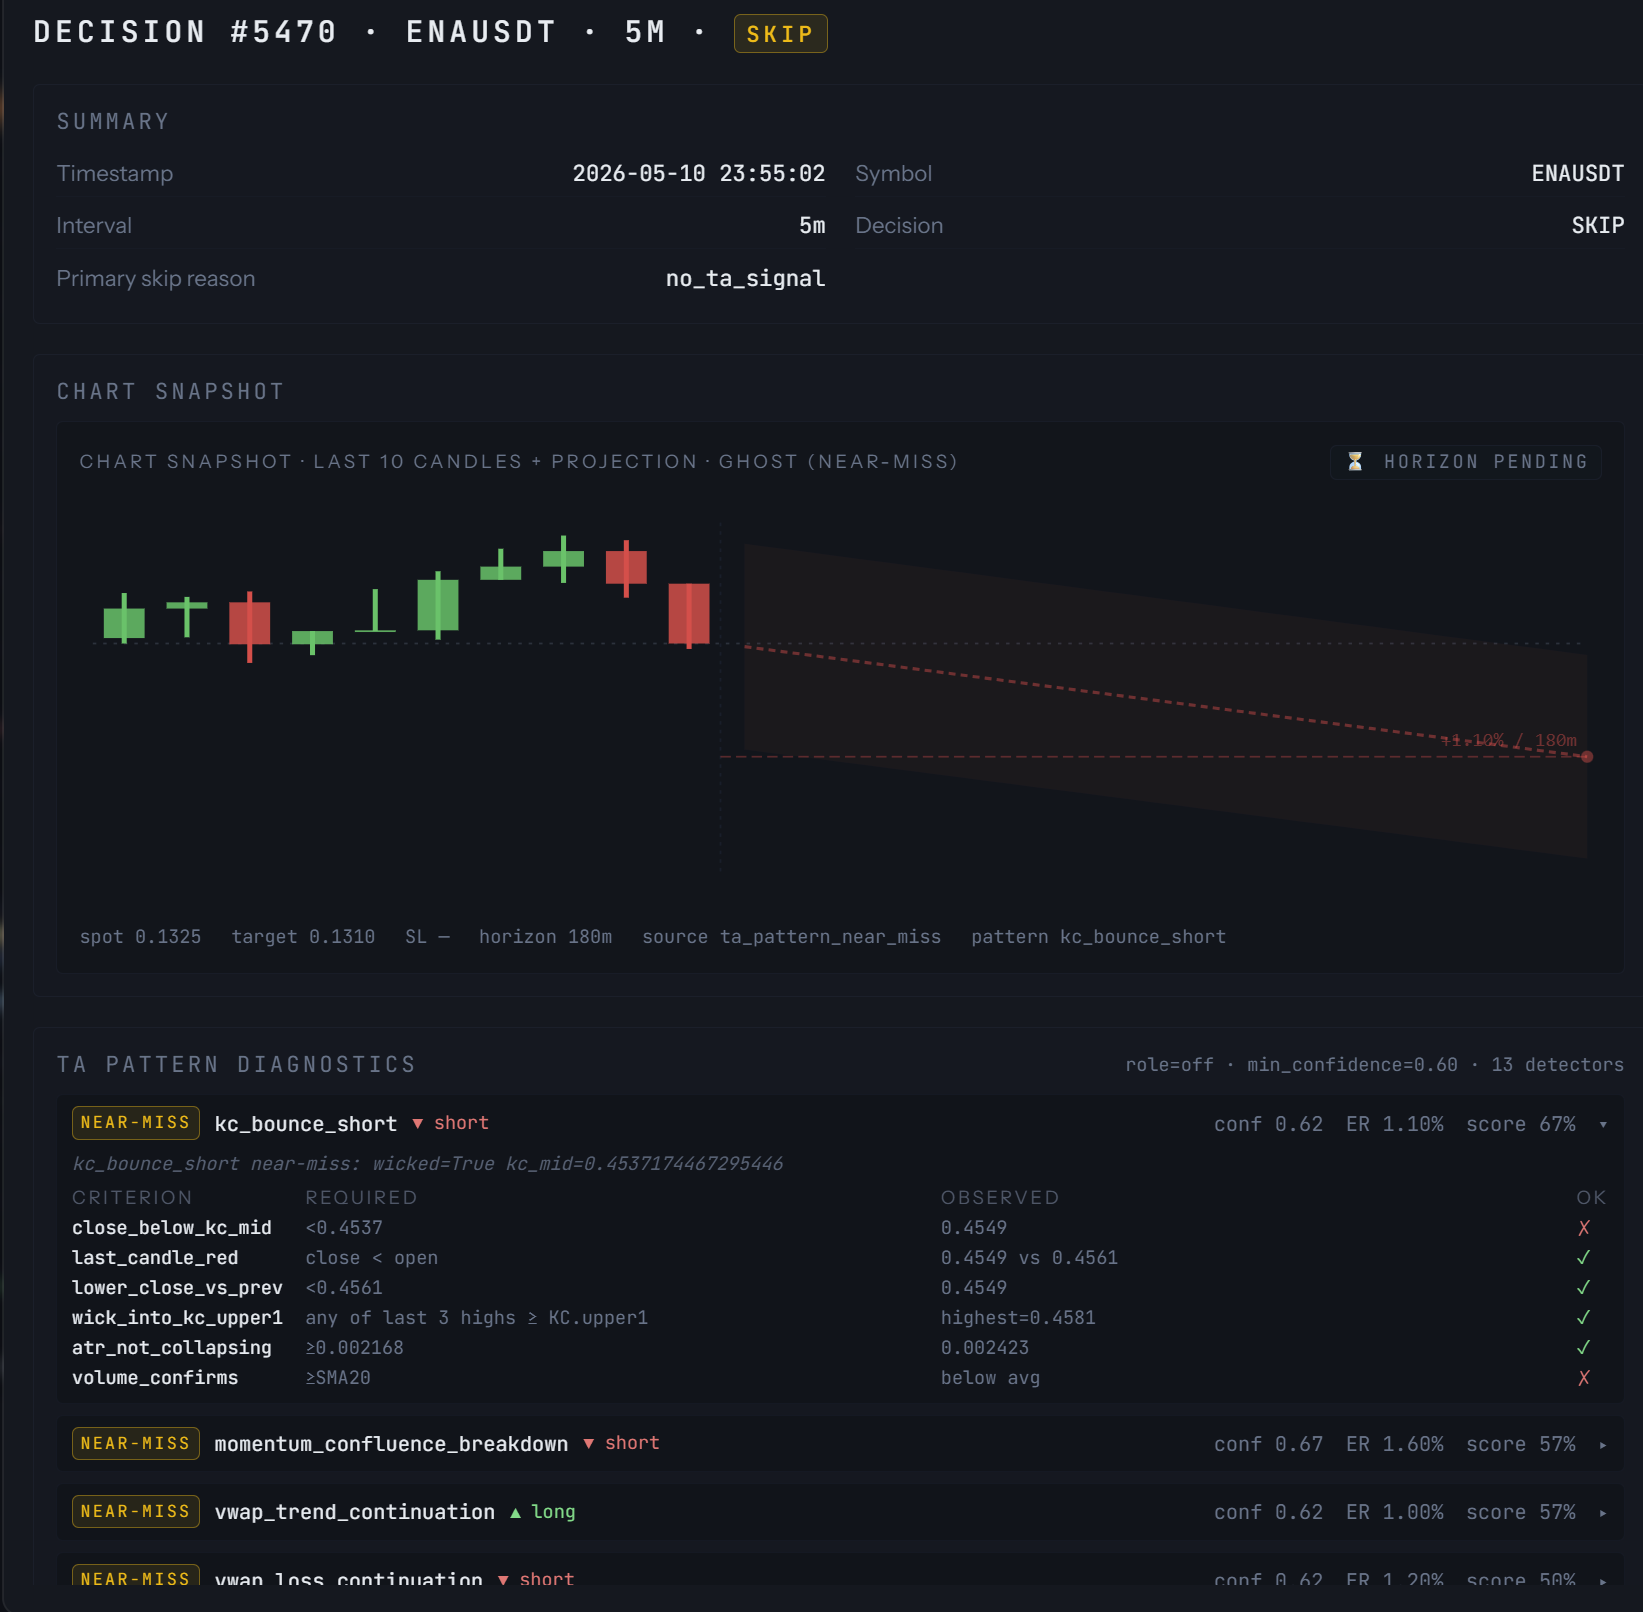Click the hourglass icon beside Horizon Pending
The width and height of the screenshot is (1643, 1612).
click(1355, 462)
